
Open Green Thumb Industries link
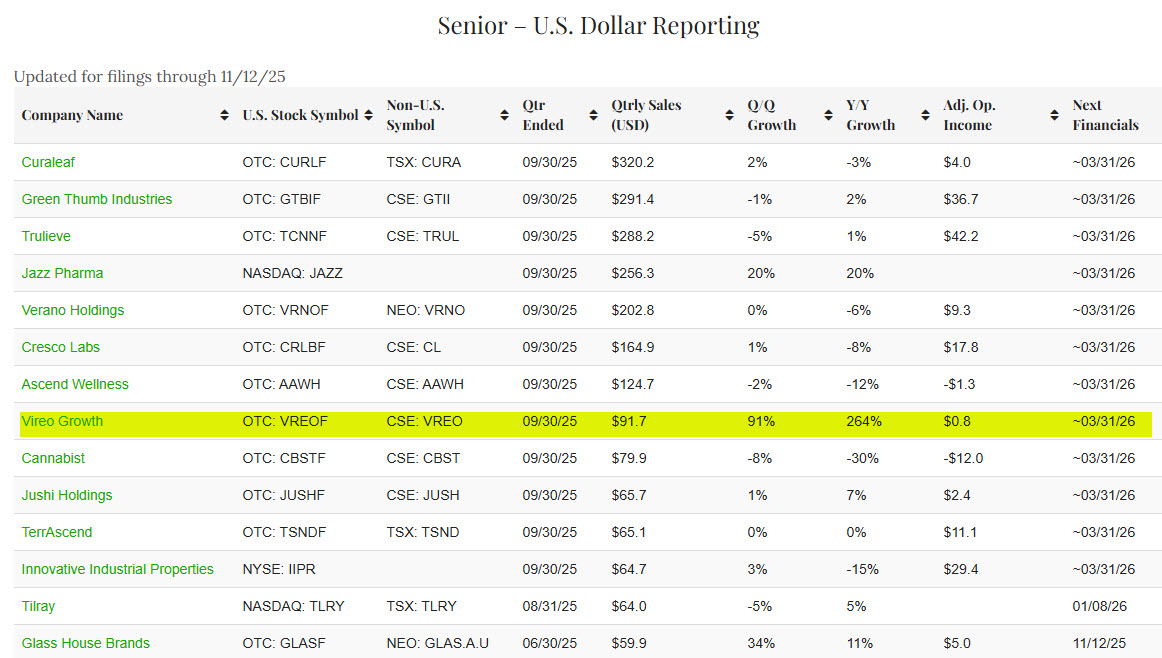[x=97, y=199]
